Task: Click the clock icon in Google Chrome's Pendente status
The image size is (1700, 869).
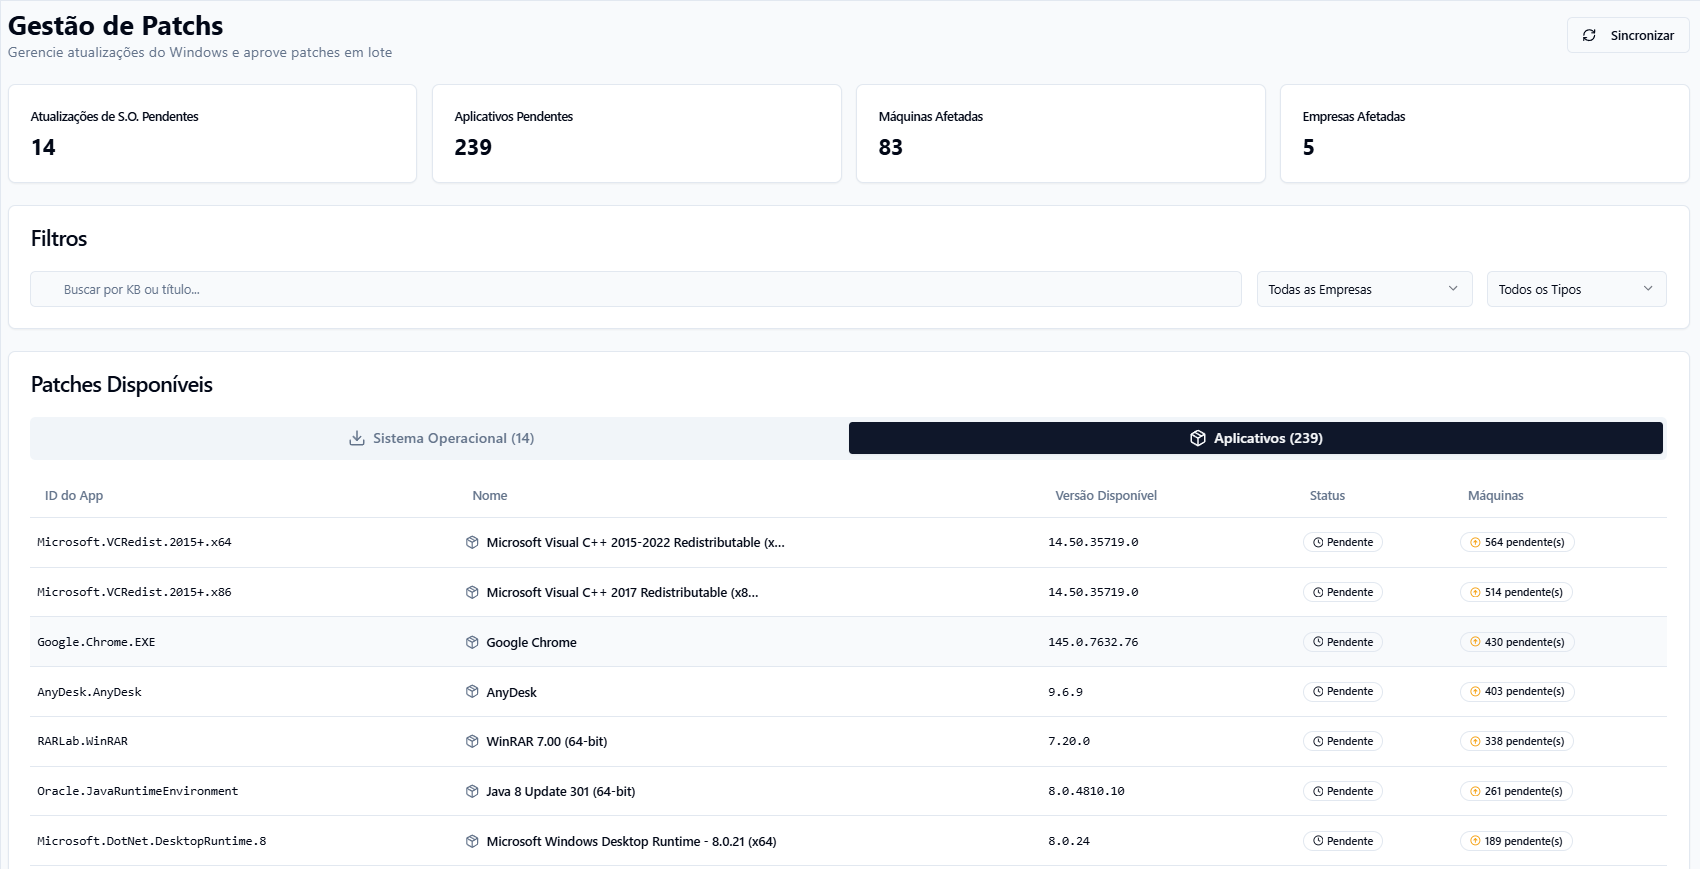Action: coord(1318,642)
